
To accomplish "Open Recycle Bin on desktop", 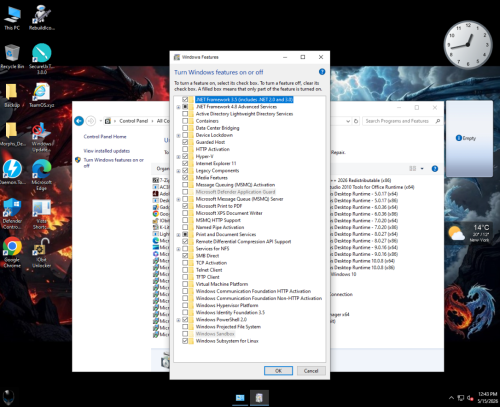I will 12,57.
